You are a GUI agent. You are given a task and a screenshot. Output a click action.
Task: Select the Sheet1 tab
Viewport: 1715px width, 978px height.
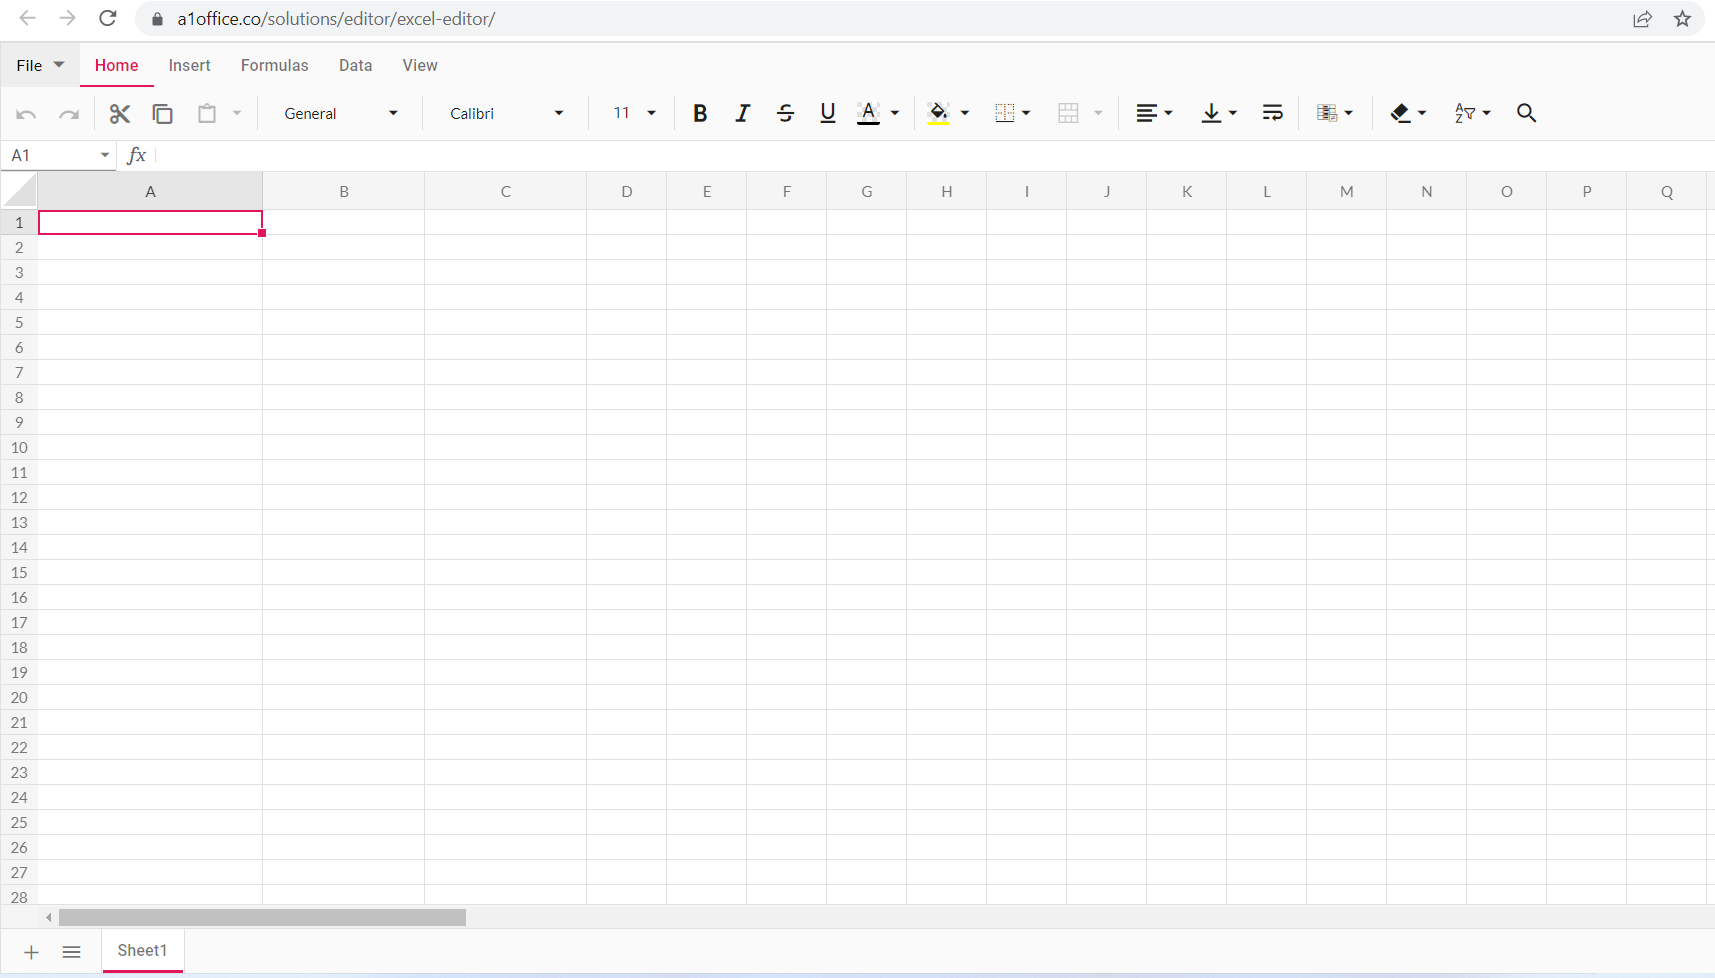(x=142, y=950)
